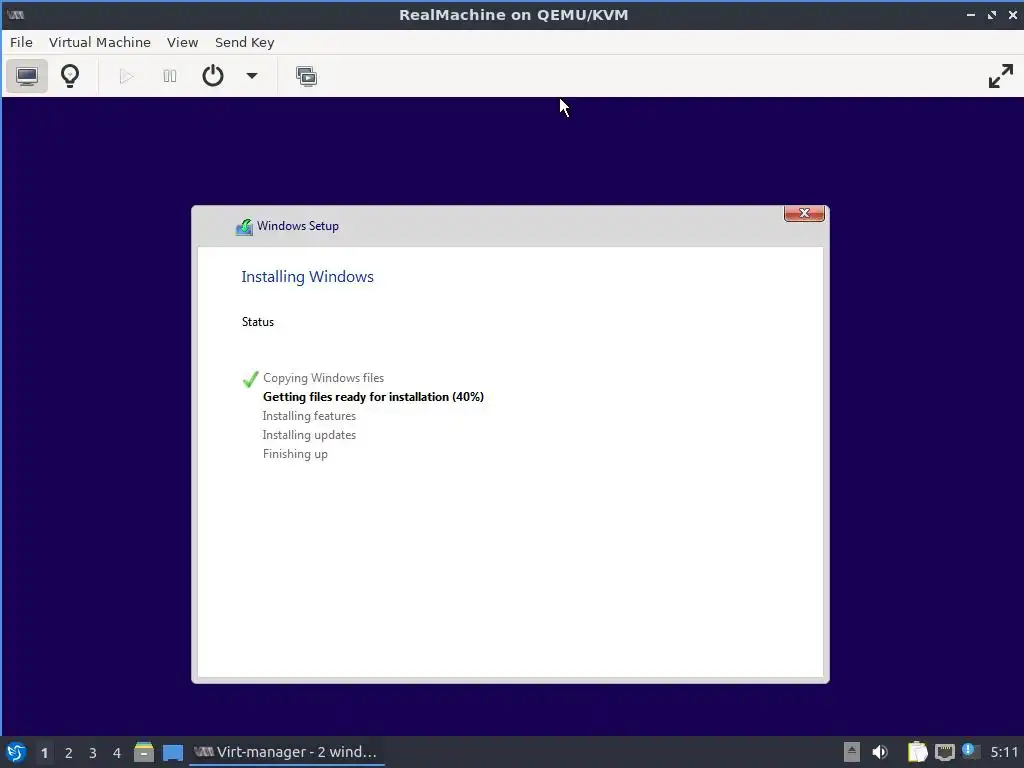1024x768 pixels.
Task: Click 'Copying Windows files' status line
Action: pos(323,378)
